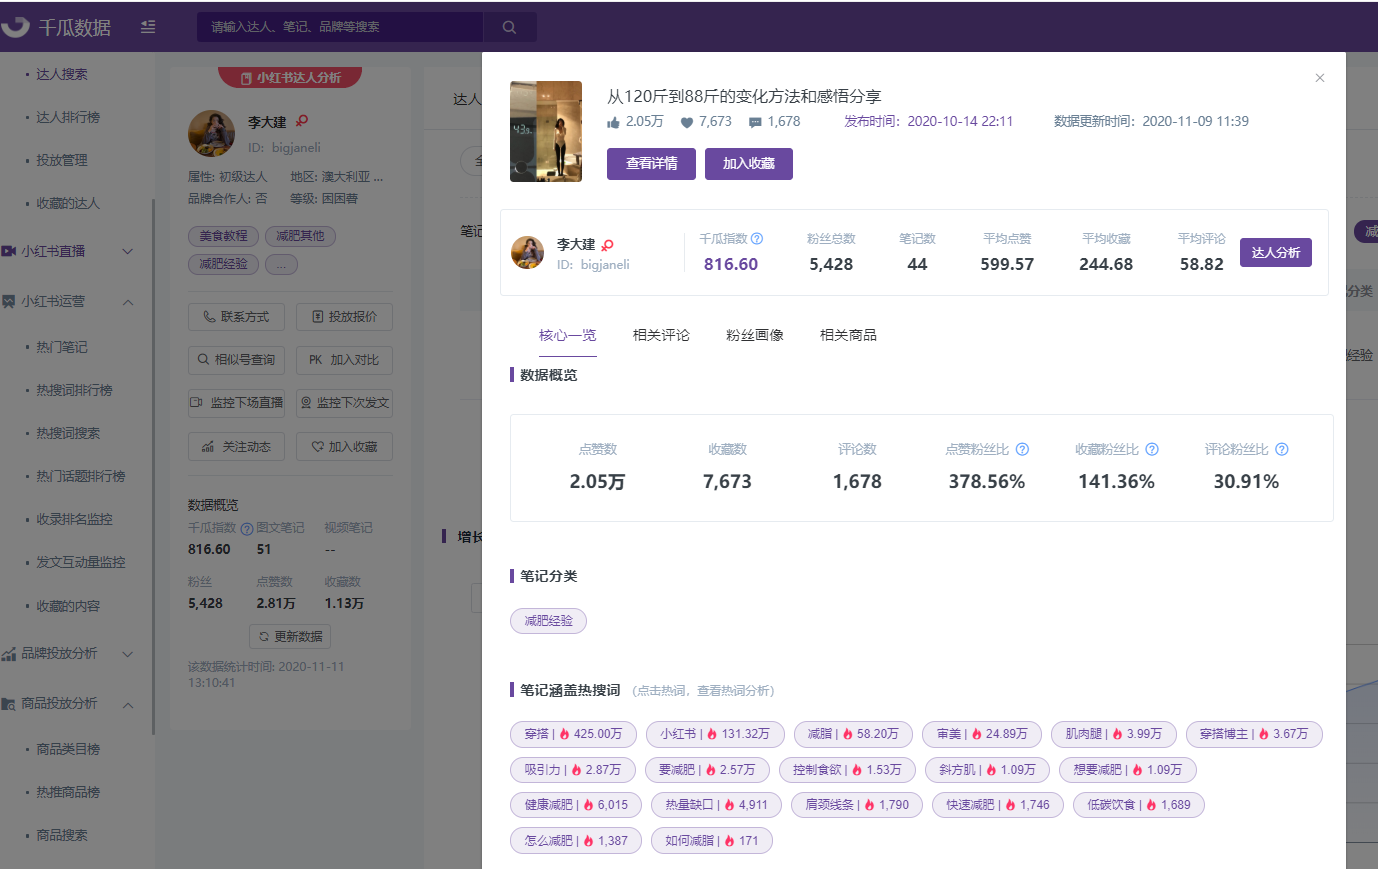Open 热门笔记 in sidebar menu

pyautogui.click(x=62, y=347)
